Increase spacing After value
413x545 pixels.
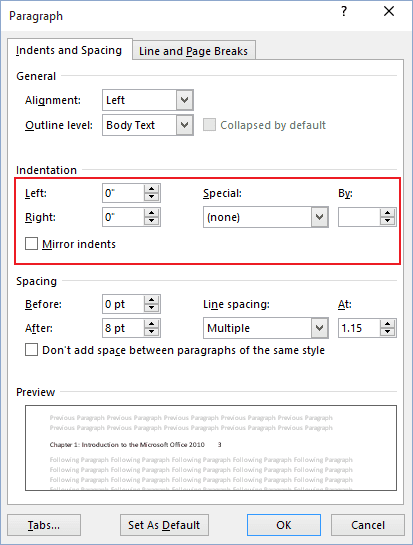(152, 324)
